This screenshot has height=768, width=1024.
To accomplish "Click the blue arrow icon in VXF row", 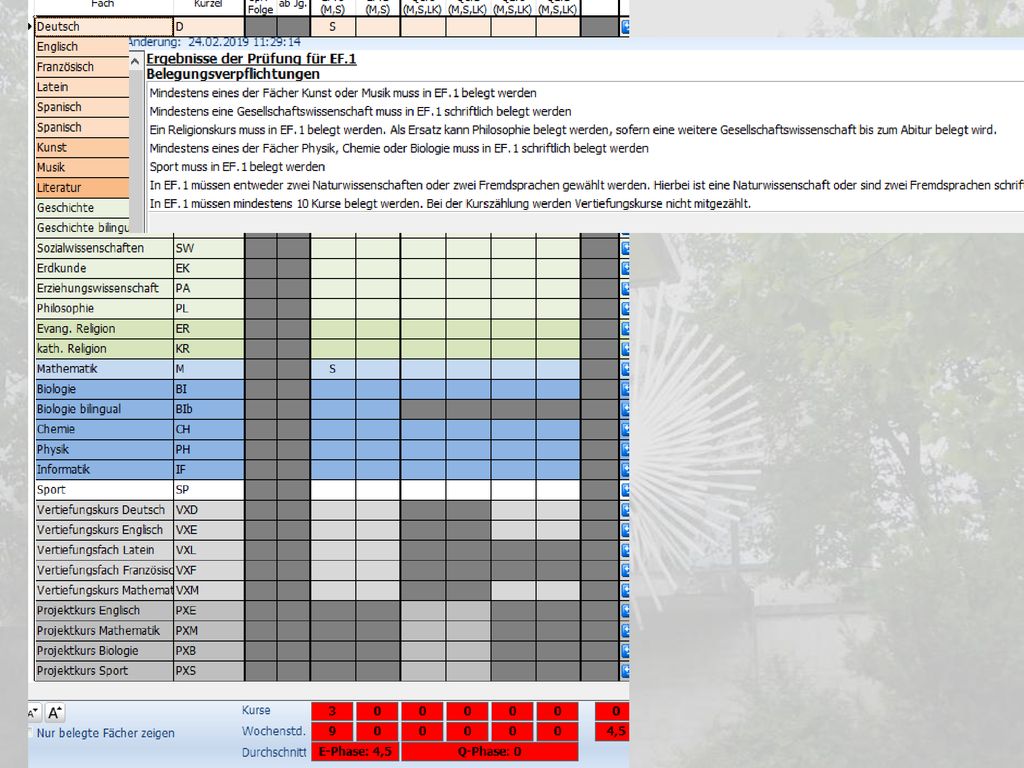I will click(625, 570).
